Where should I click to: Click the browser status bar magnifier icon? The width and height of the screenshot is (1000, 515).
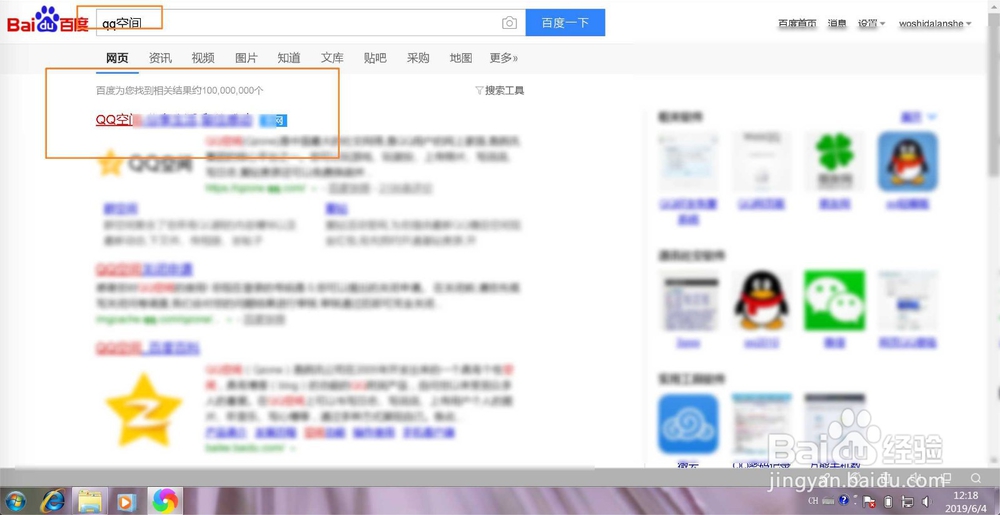(x=976, y=478)
